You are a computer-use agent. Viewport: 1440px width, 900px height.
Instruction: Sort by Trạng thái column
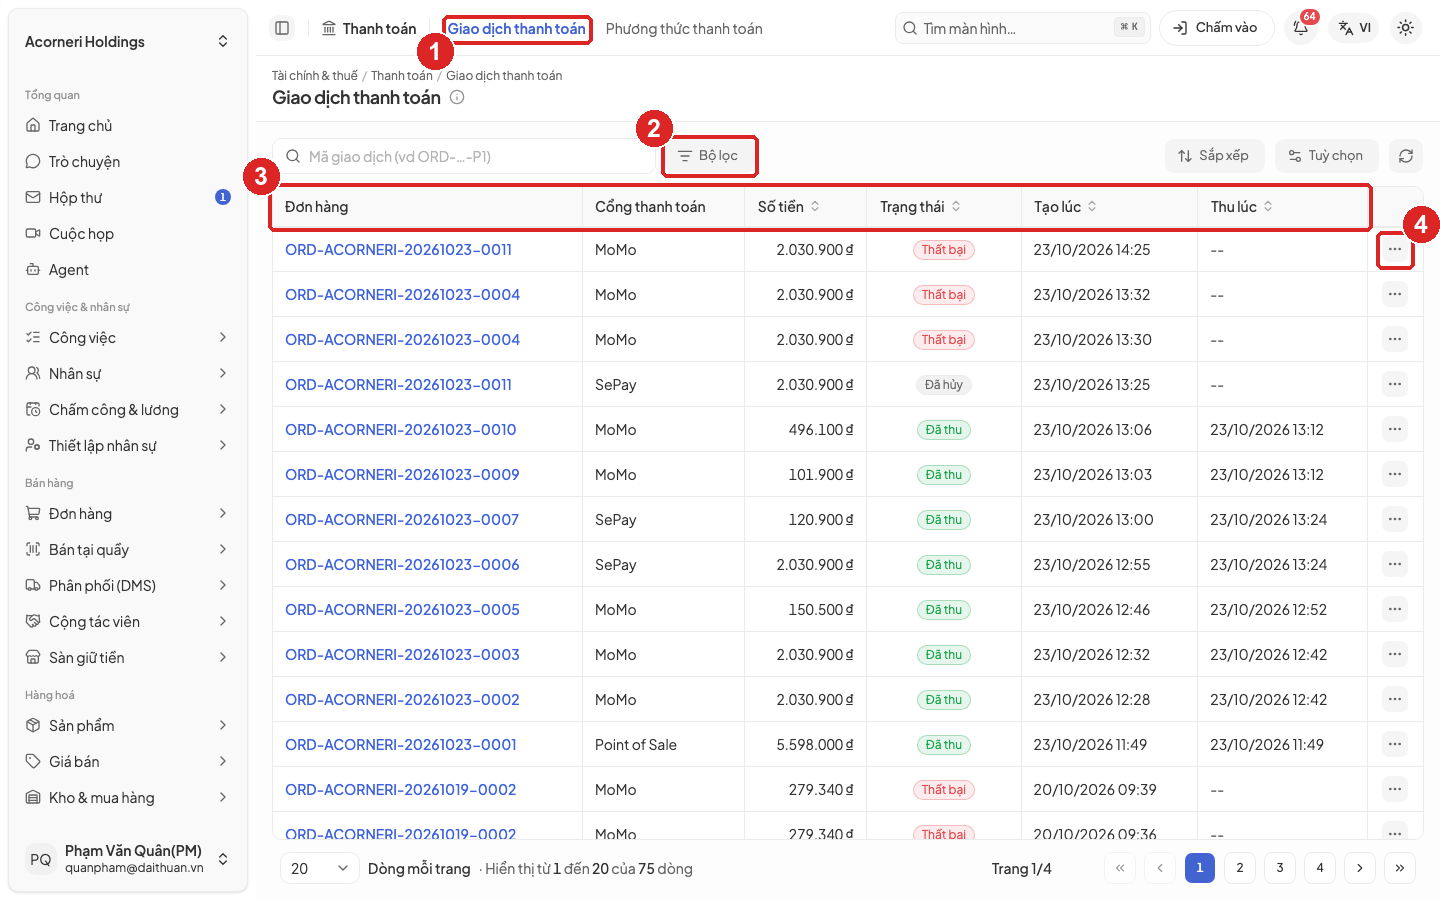tap(920, 206)
